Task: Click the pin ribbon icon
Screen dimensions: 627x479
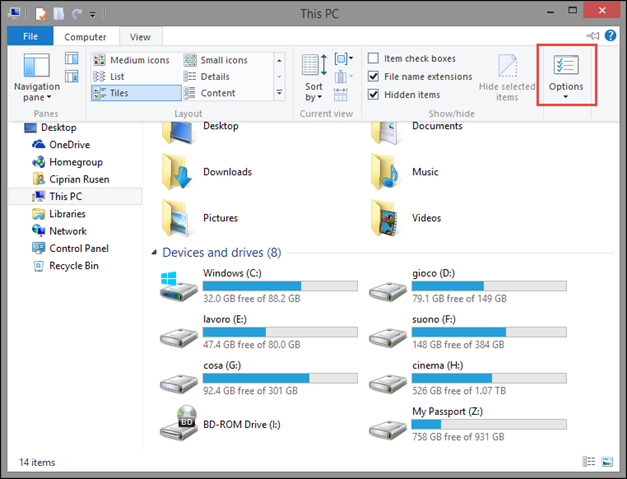Action: coord(593,36)
